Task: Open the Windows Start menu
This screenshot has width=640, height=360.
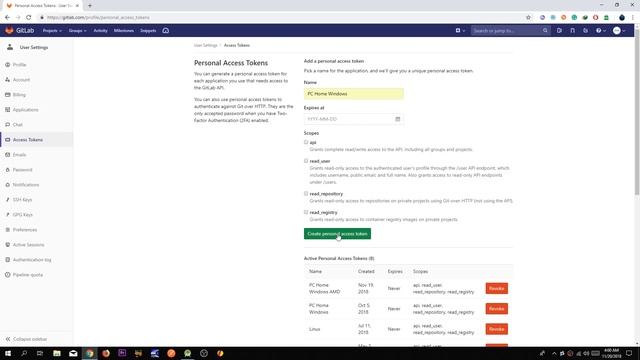Action: [8, 353]
